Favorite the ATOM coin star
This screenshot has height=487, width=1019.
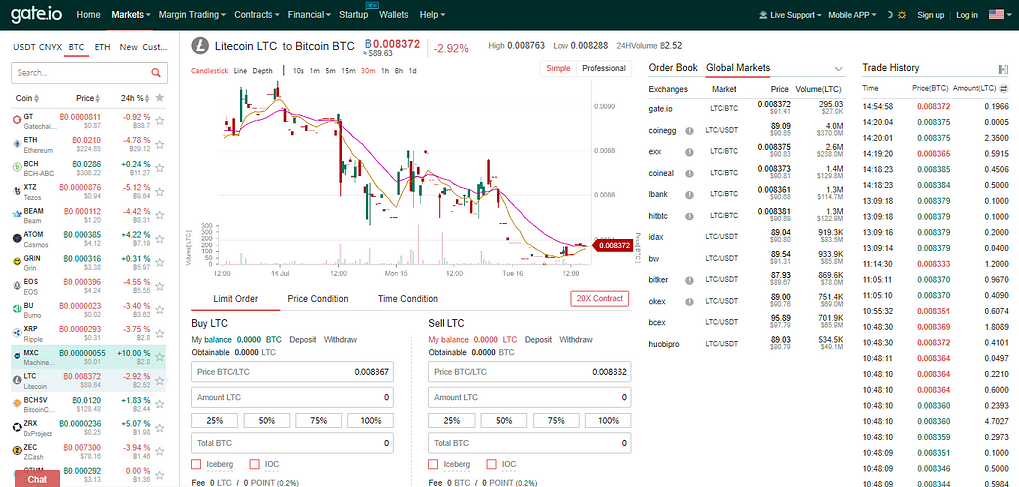pyautogui.click(x=160, y=238)
